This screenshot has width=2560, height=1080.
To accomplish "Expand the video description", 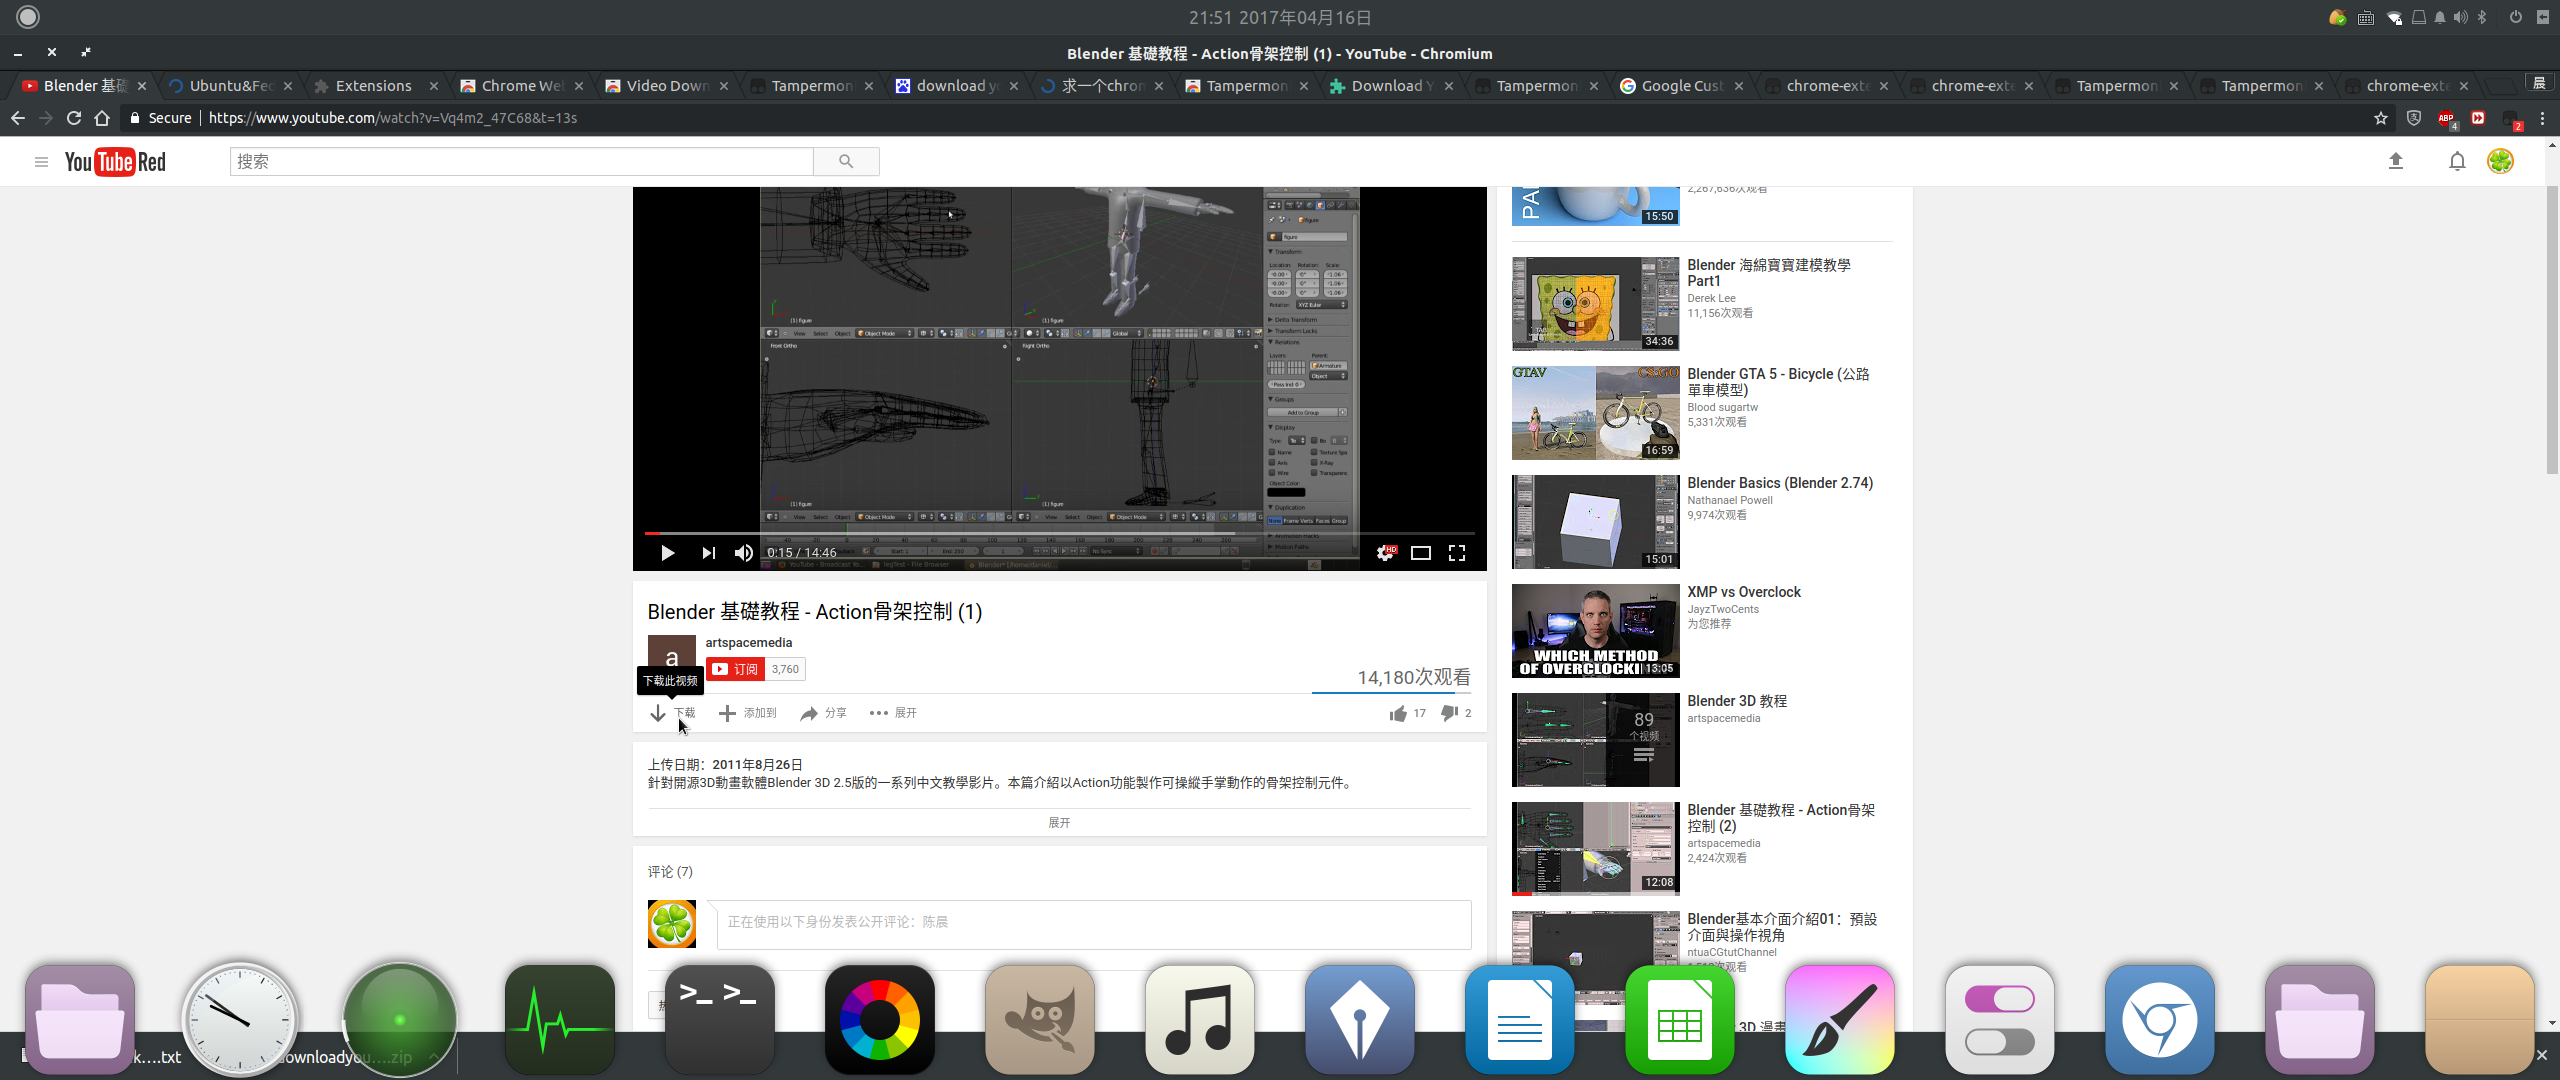I will click(x=1059, y=822).
